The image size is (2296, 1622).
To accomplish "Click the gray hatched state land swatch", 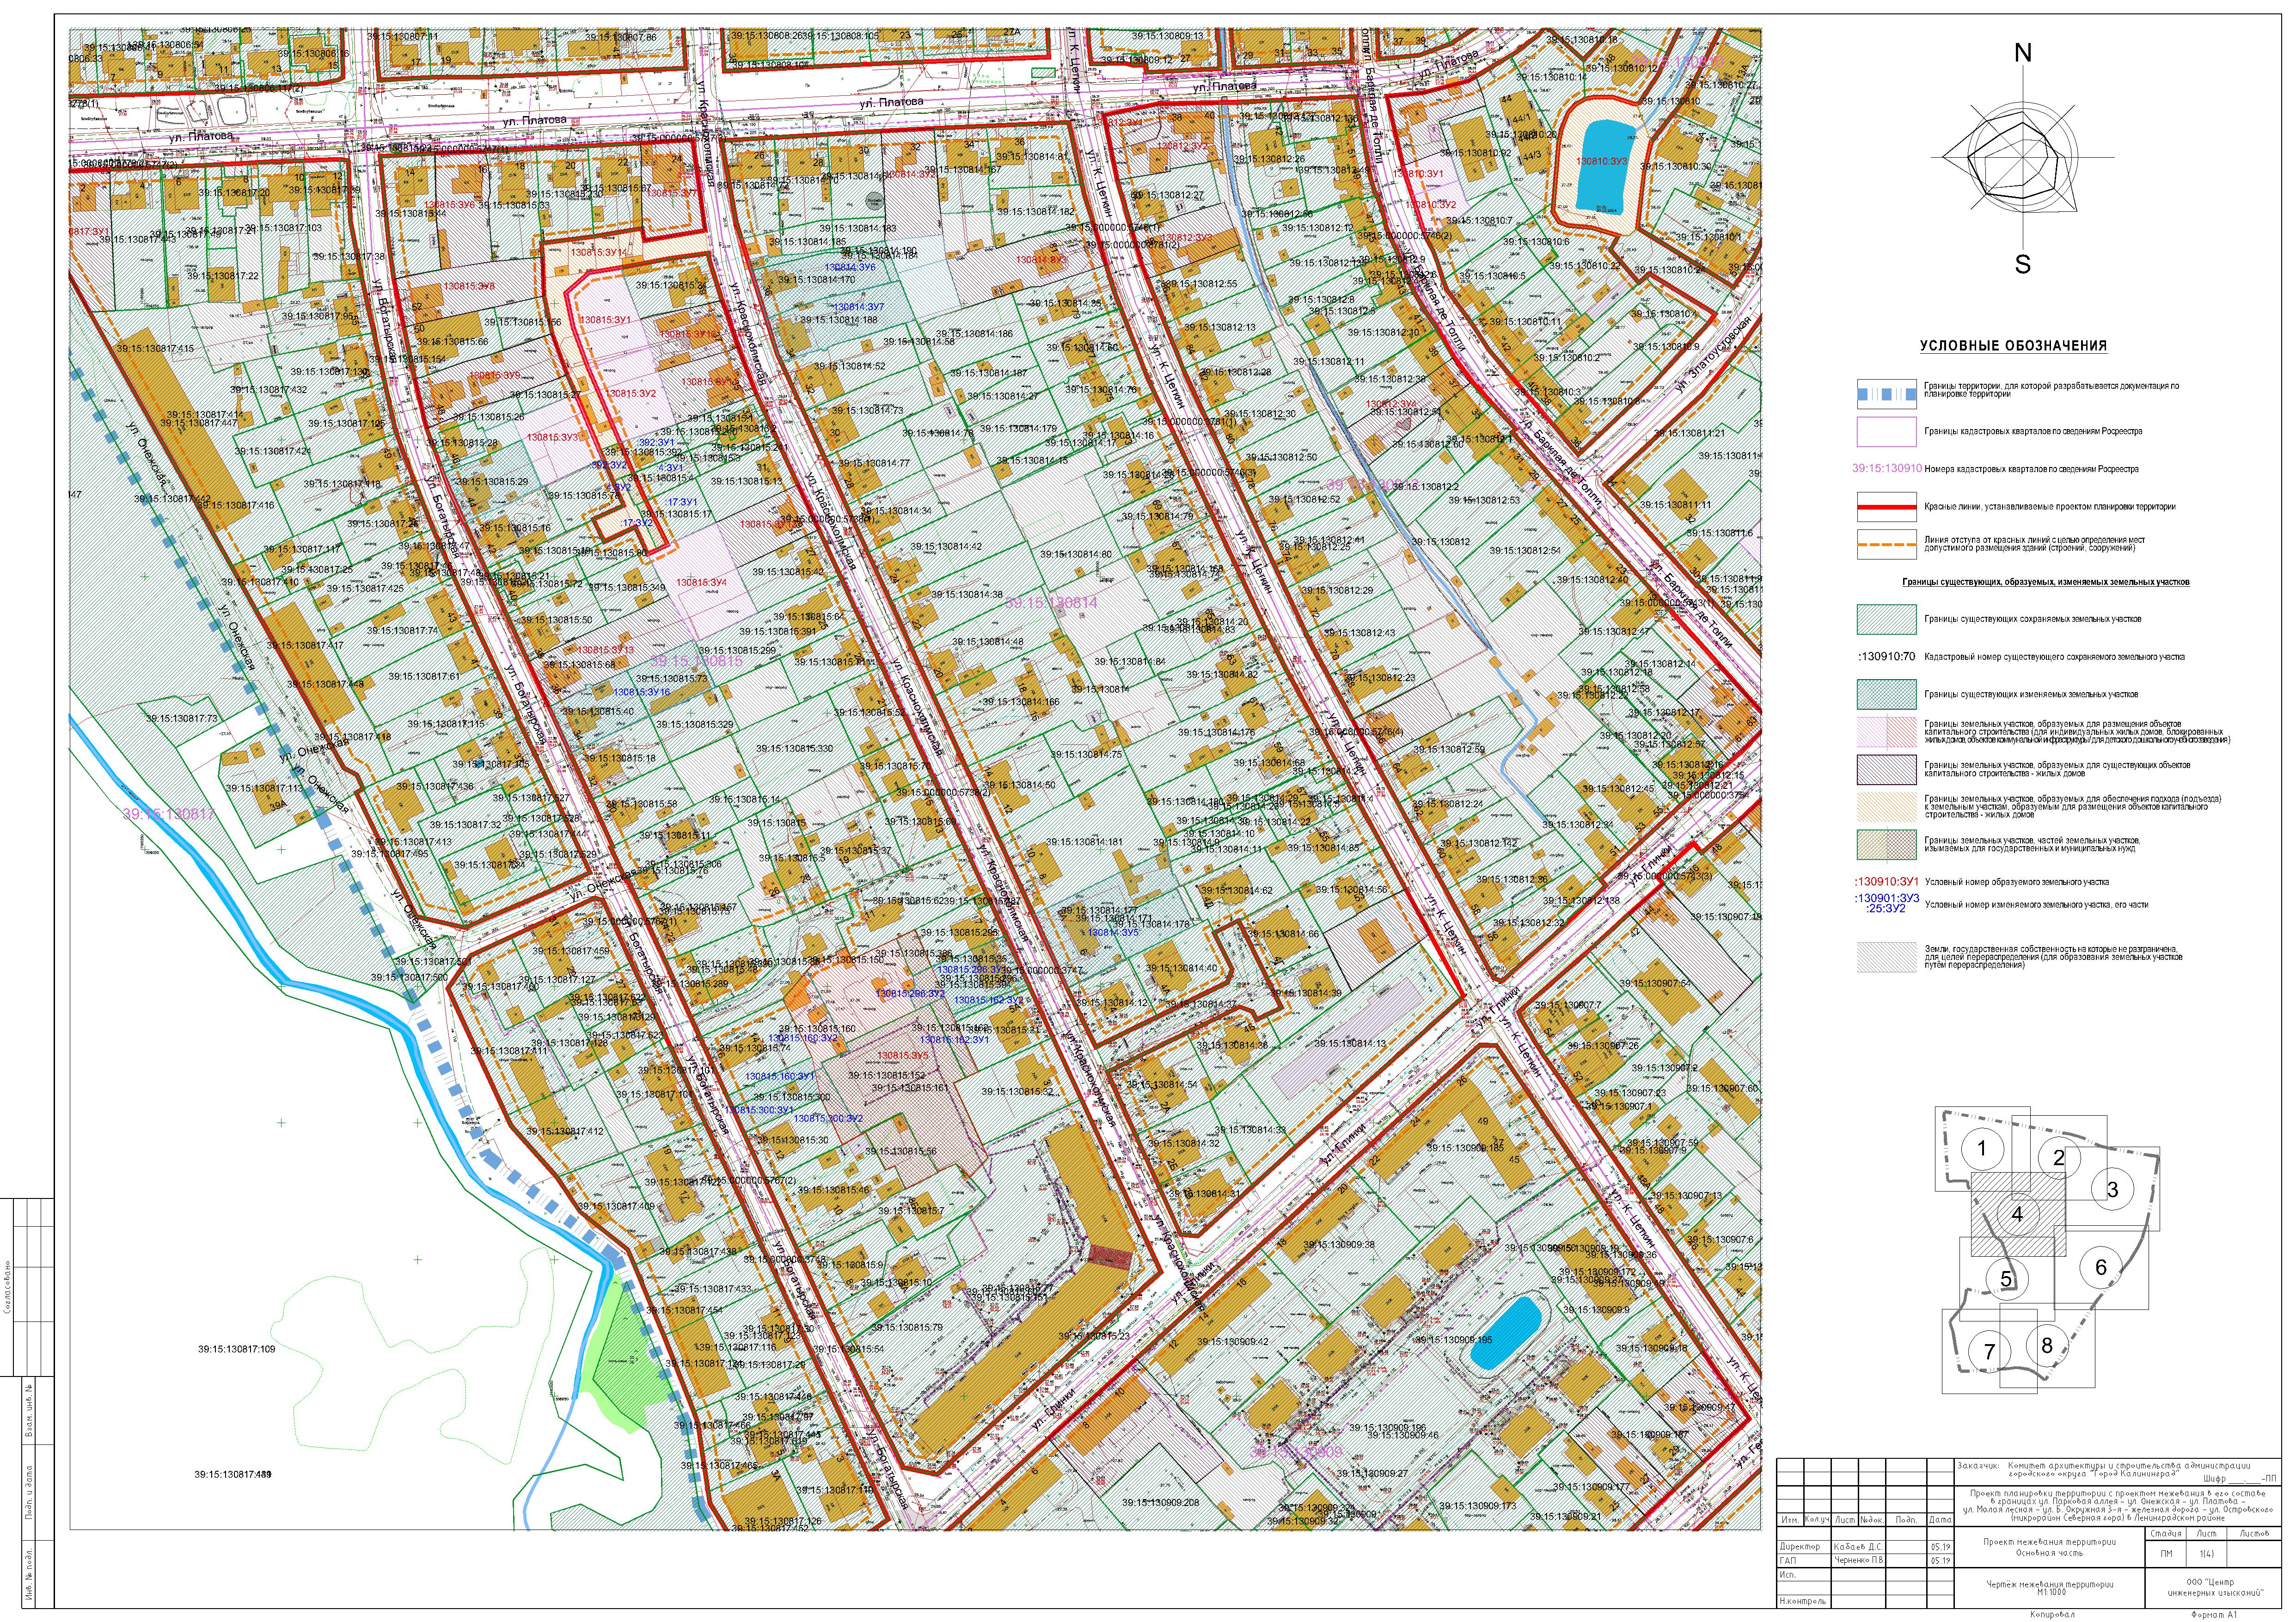I will pos(1886,957).
